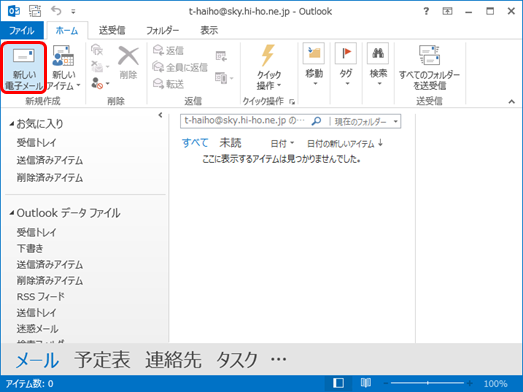Viewport: 523px width, 392px height.
Task: Open the 送信トレイ outbox folder
Action: (x=37, y=313)
